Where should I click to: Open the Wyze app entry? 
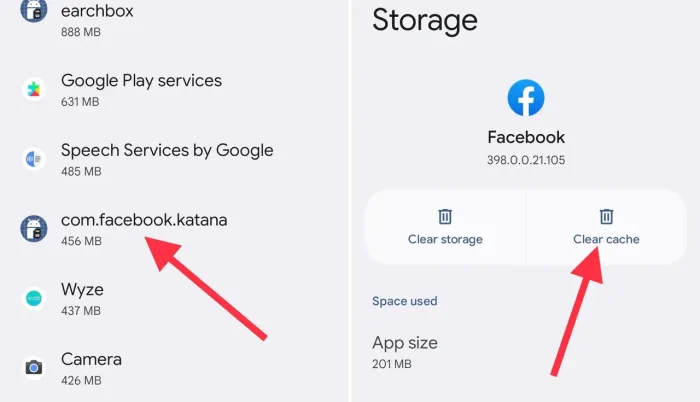coord(174,298)
